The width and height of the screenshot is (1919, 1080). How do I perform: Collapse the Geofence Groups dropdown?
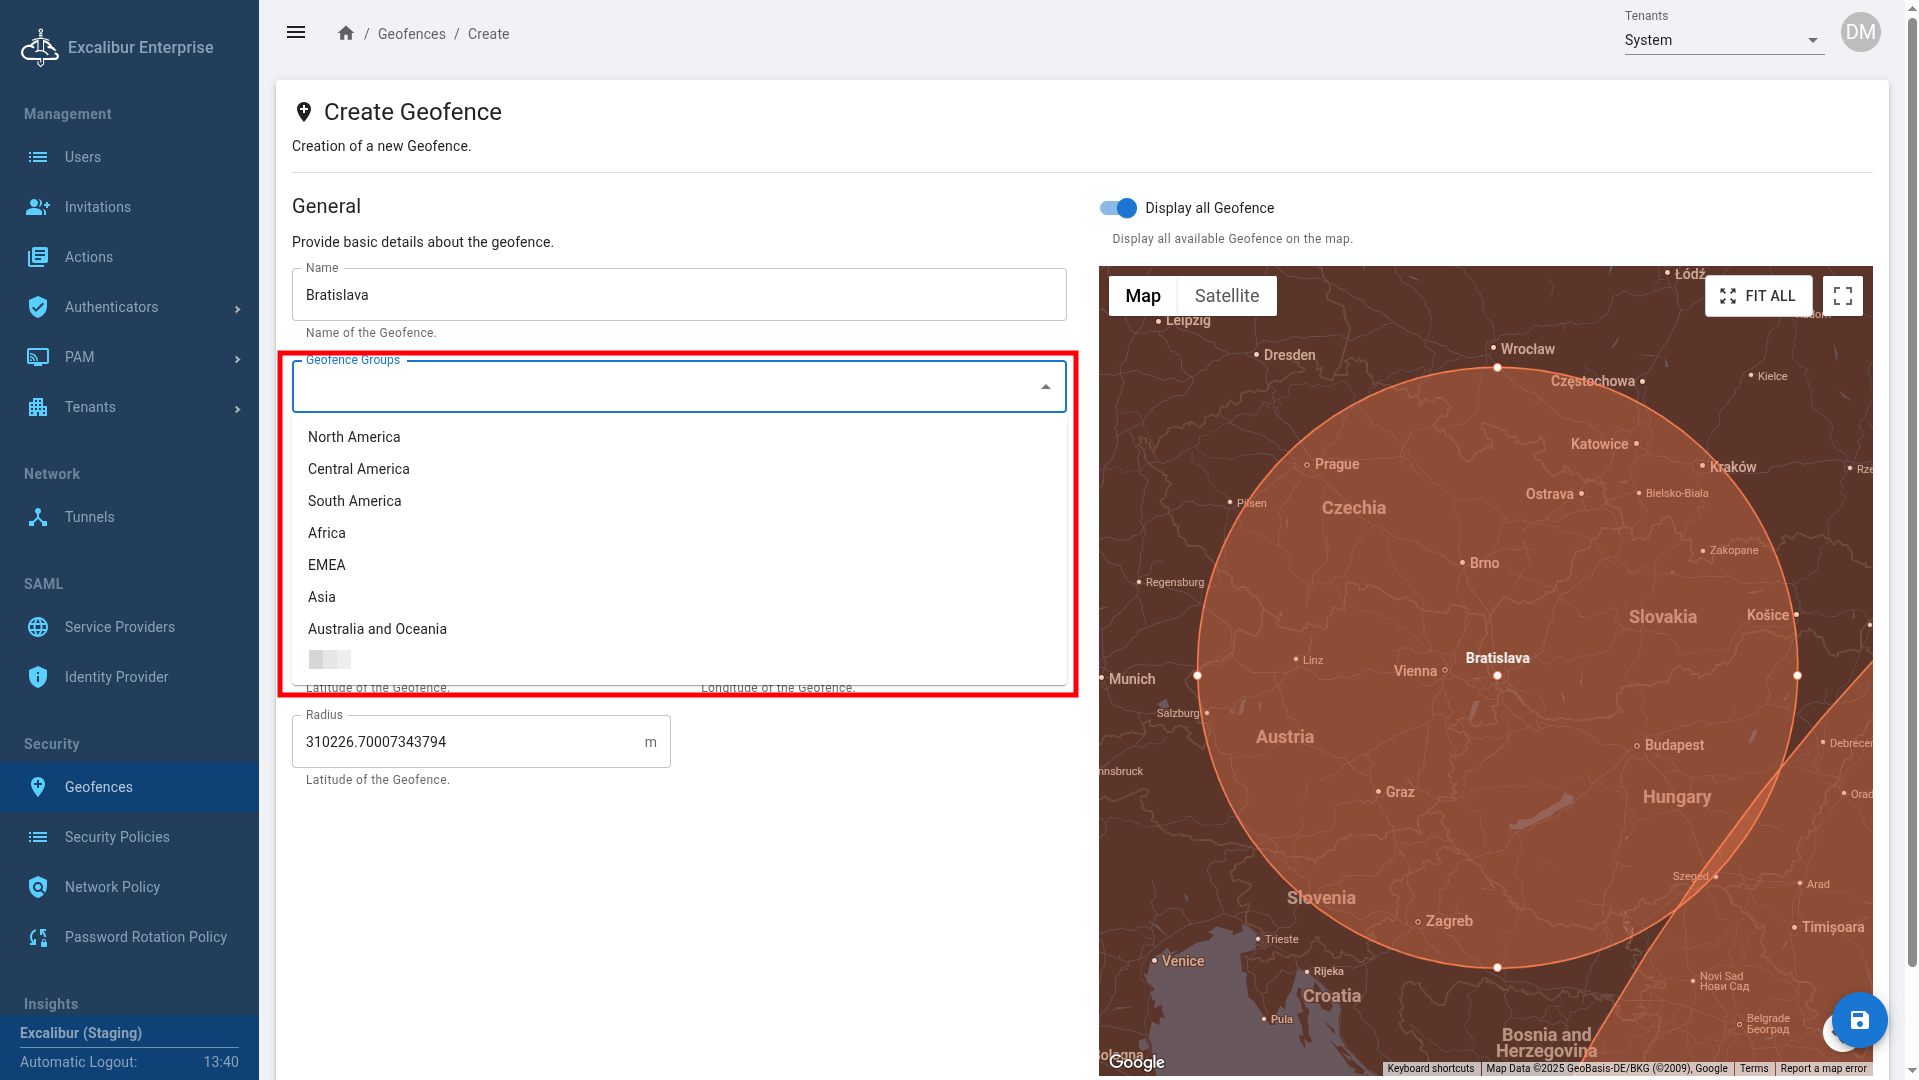(x=1045, y=387)
